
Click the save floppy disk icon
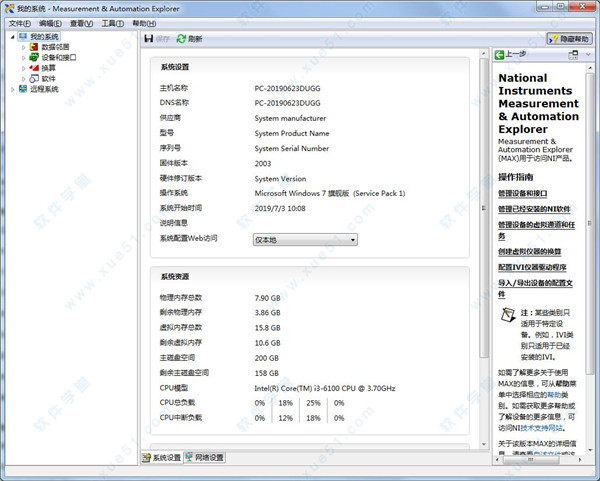tap(149, 38)
